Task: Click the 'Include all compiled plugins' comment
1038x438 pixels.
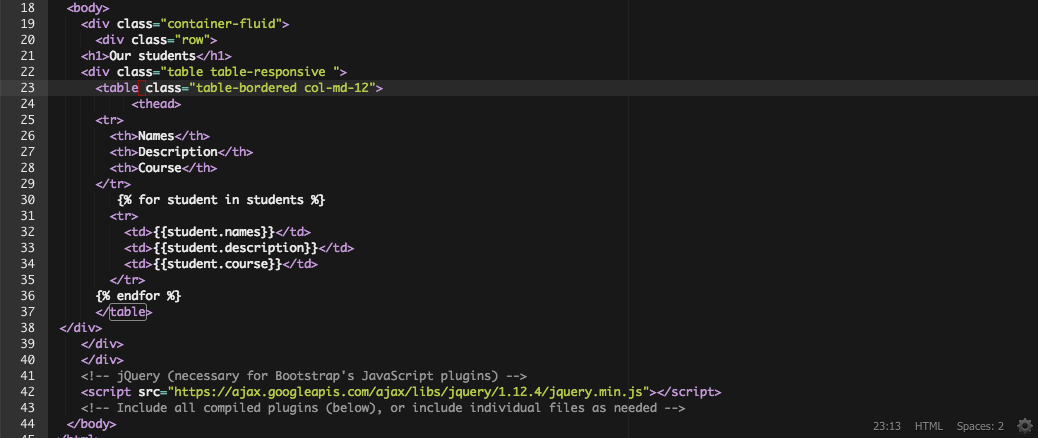Action: [383, 408]
